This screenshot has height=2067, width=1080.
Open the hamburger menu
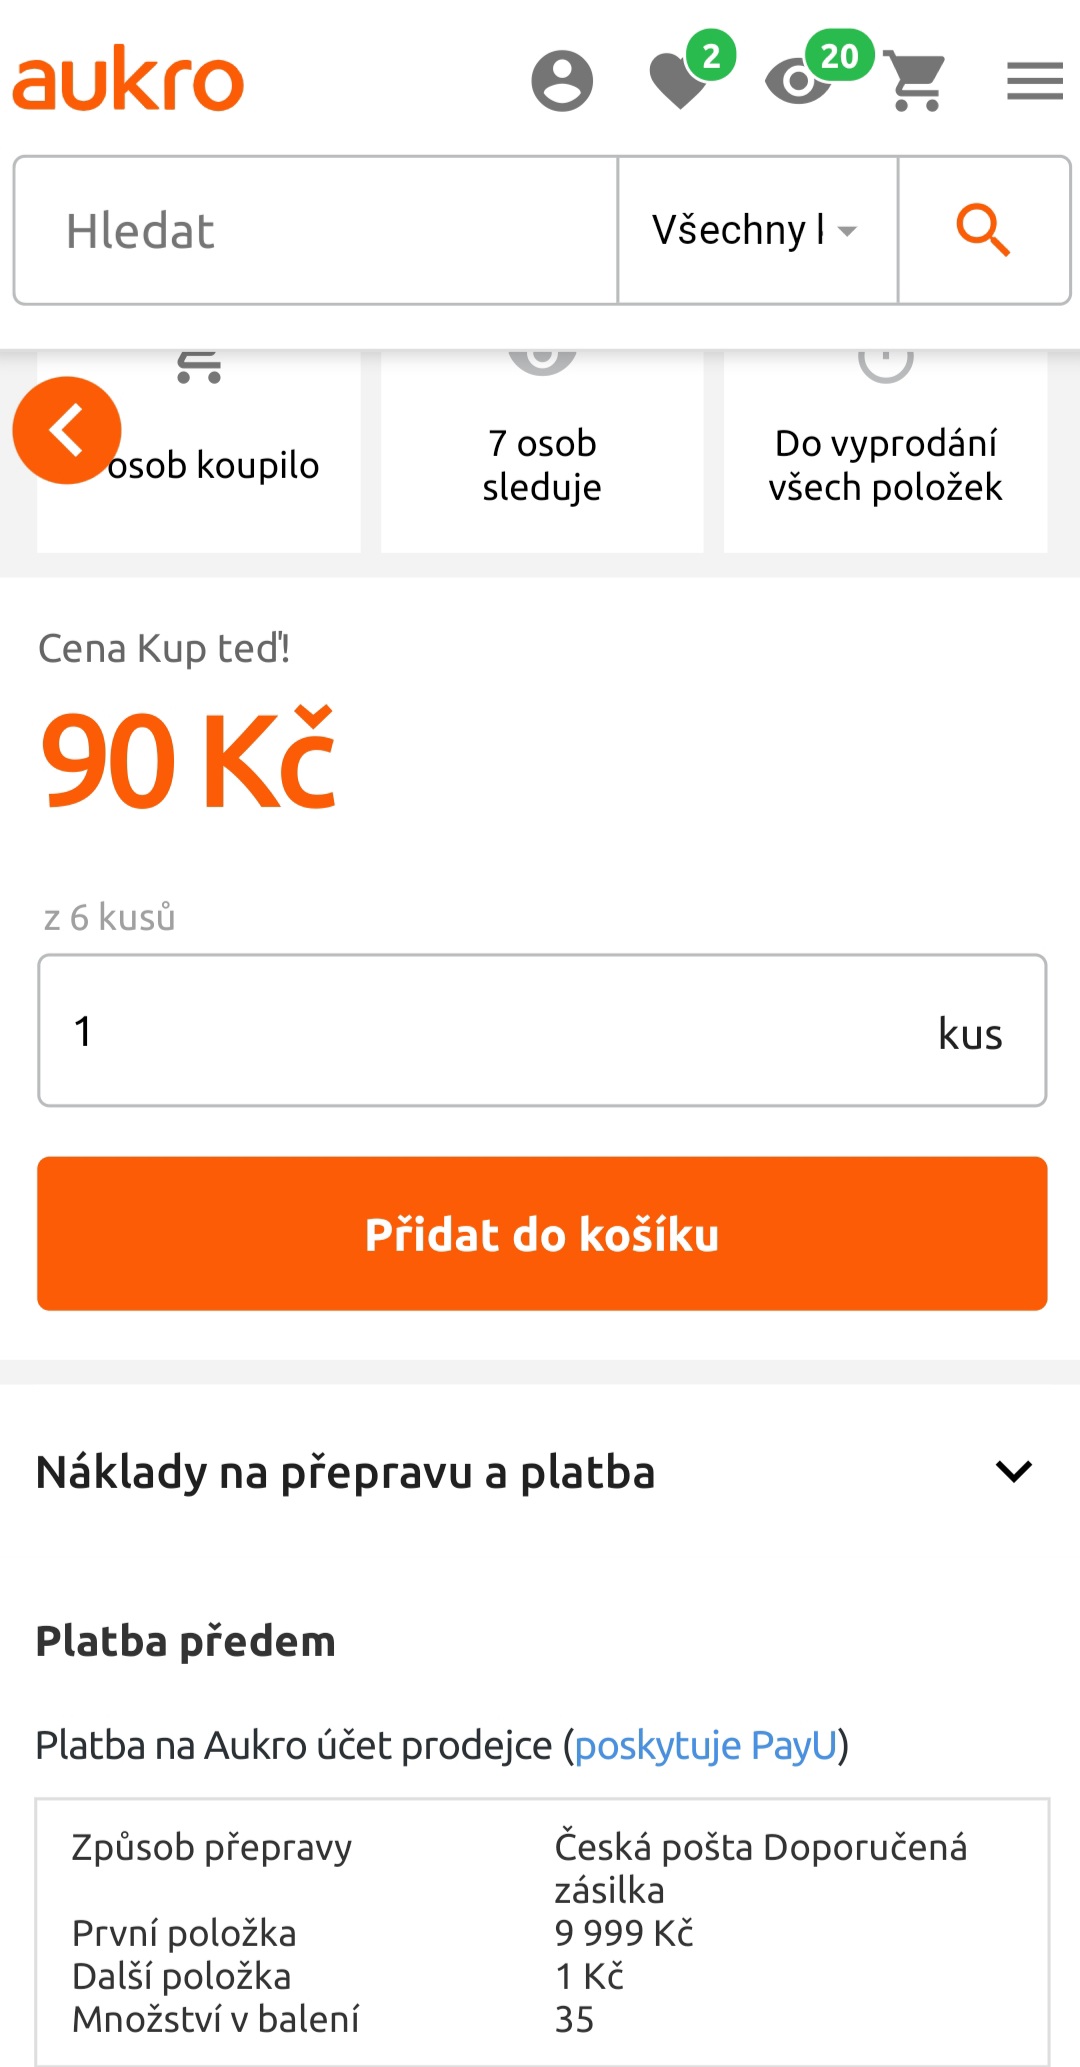point(1034,81)
